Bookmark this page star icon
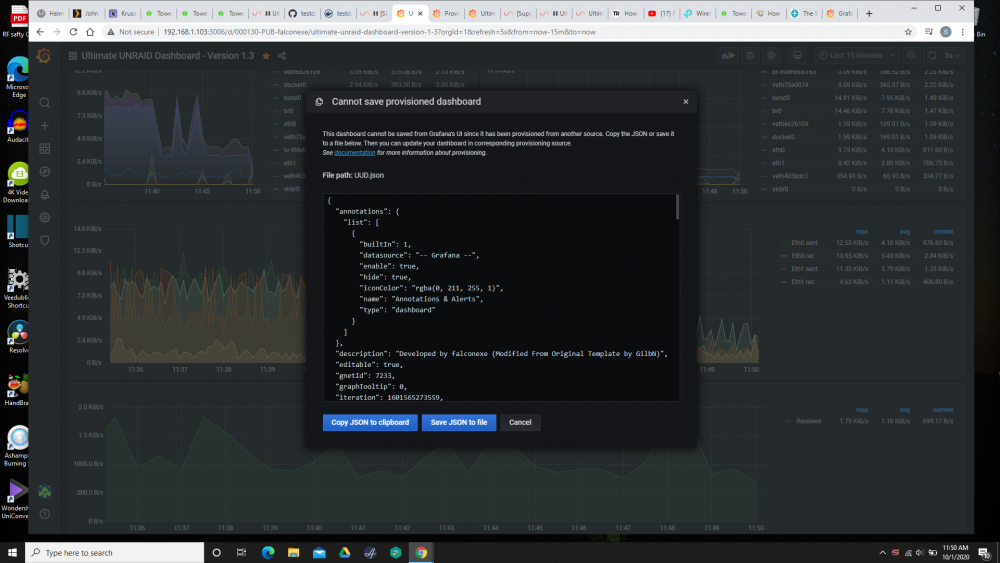The image size is (1000, 563). (x=908, y=32)
